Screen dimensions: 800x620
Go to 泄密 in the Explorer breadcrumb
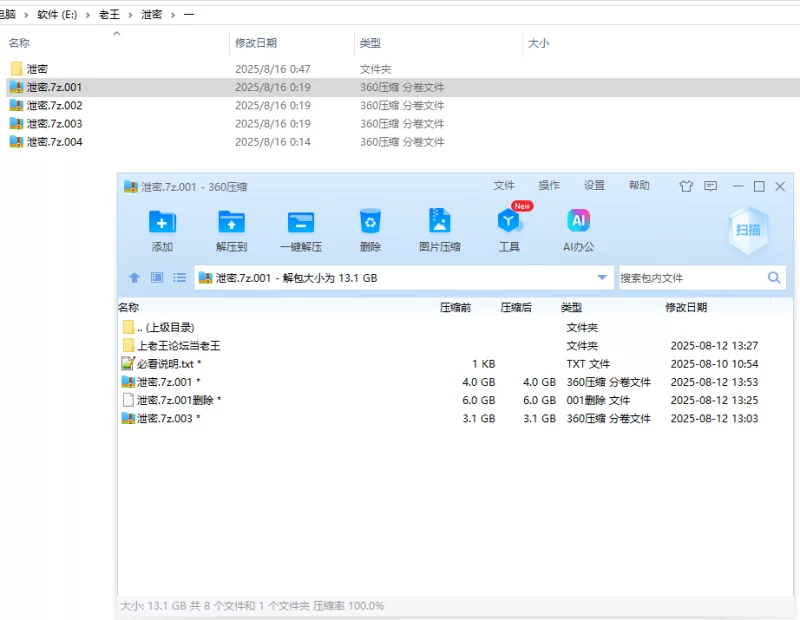coord(152,15)
